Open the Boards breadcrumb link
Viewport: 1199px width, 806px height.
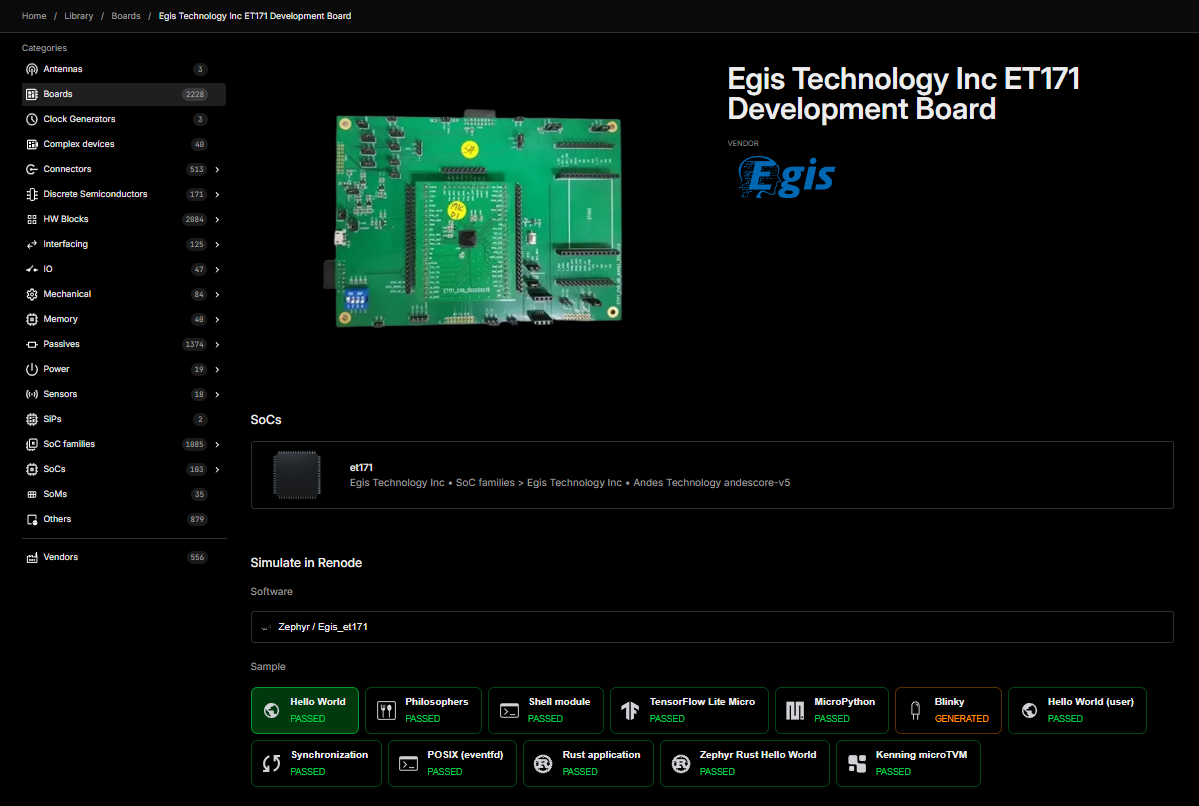126,16
